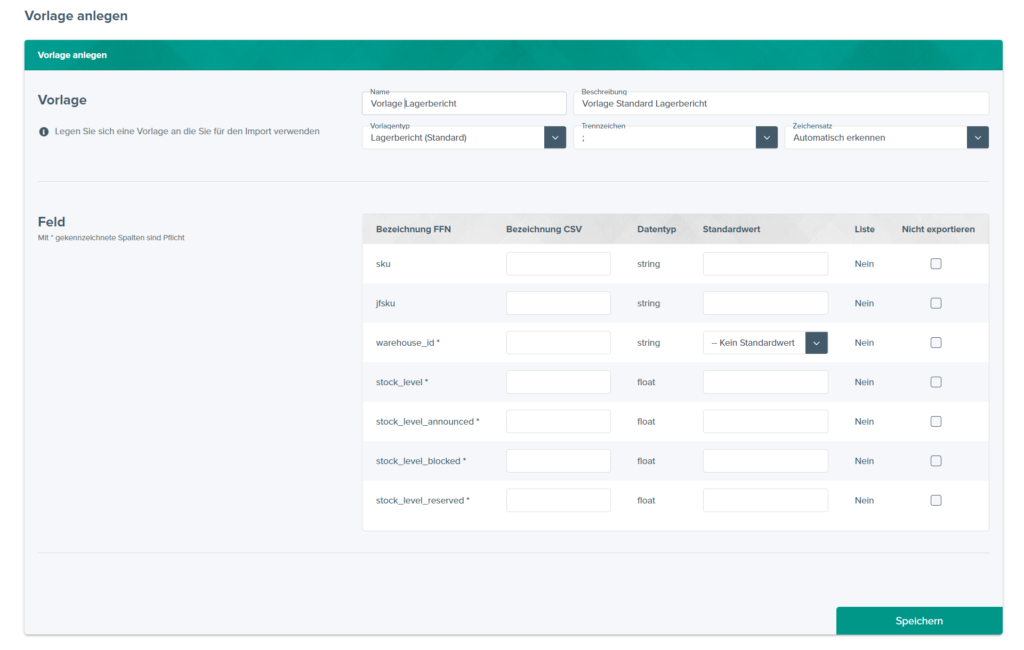
Task: Select 'Nicht exportieren' checkbox for stock_level_reserved
Action: pos(936,500)
